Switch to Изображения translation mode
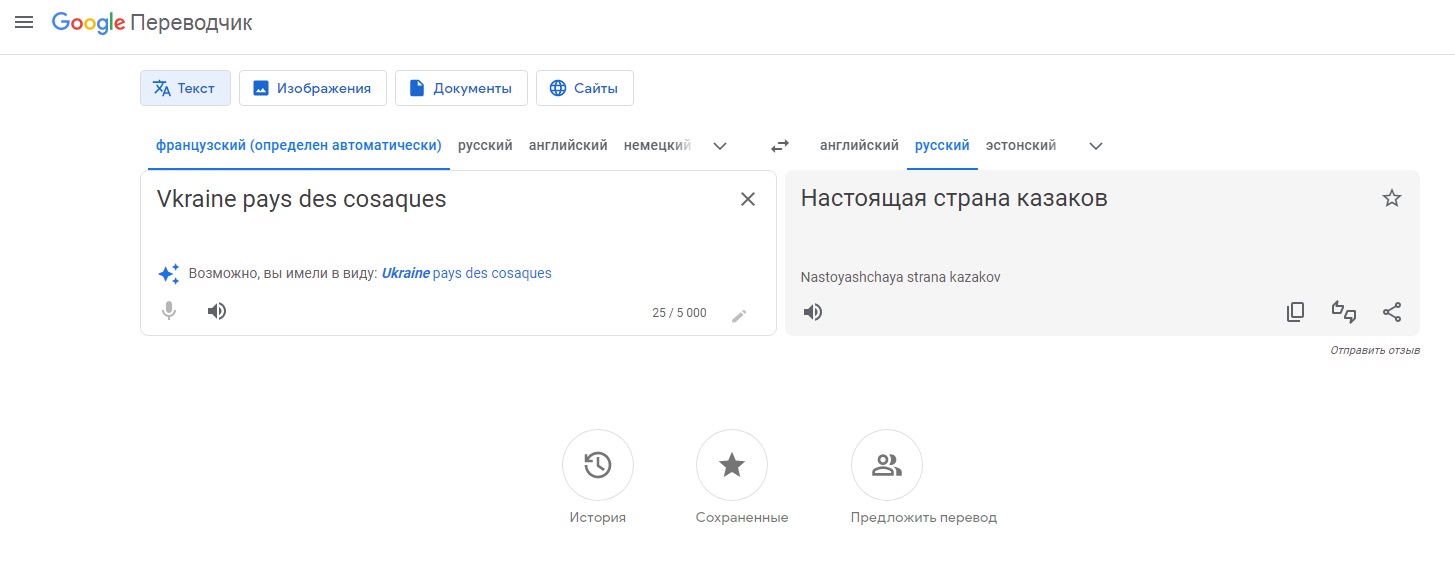 [312, 88]
